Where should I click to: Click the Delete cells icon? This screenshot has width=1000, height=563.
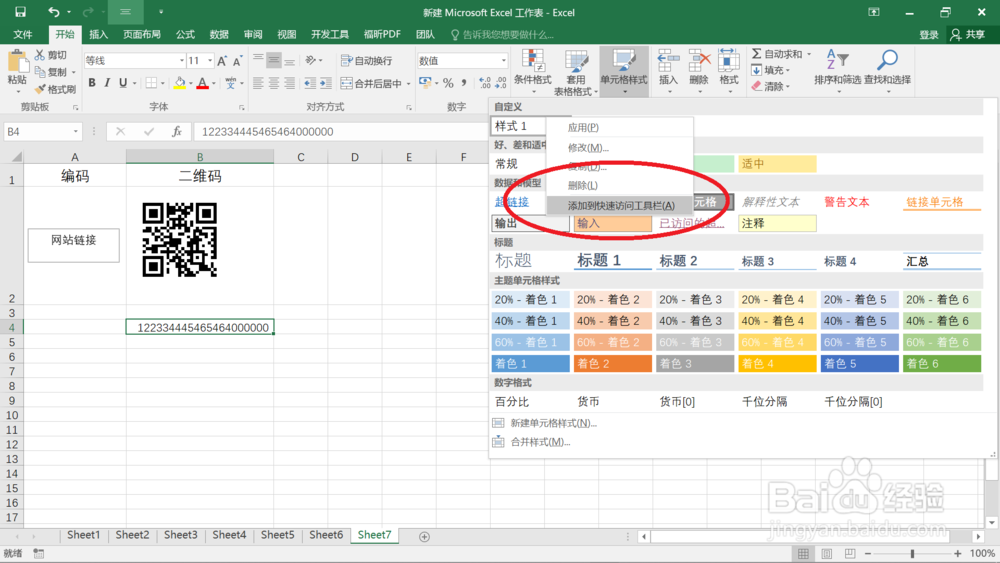[x=699, y=61]
